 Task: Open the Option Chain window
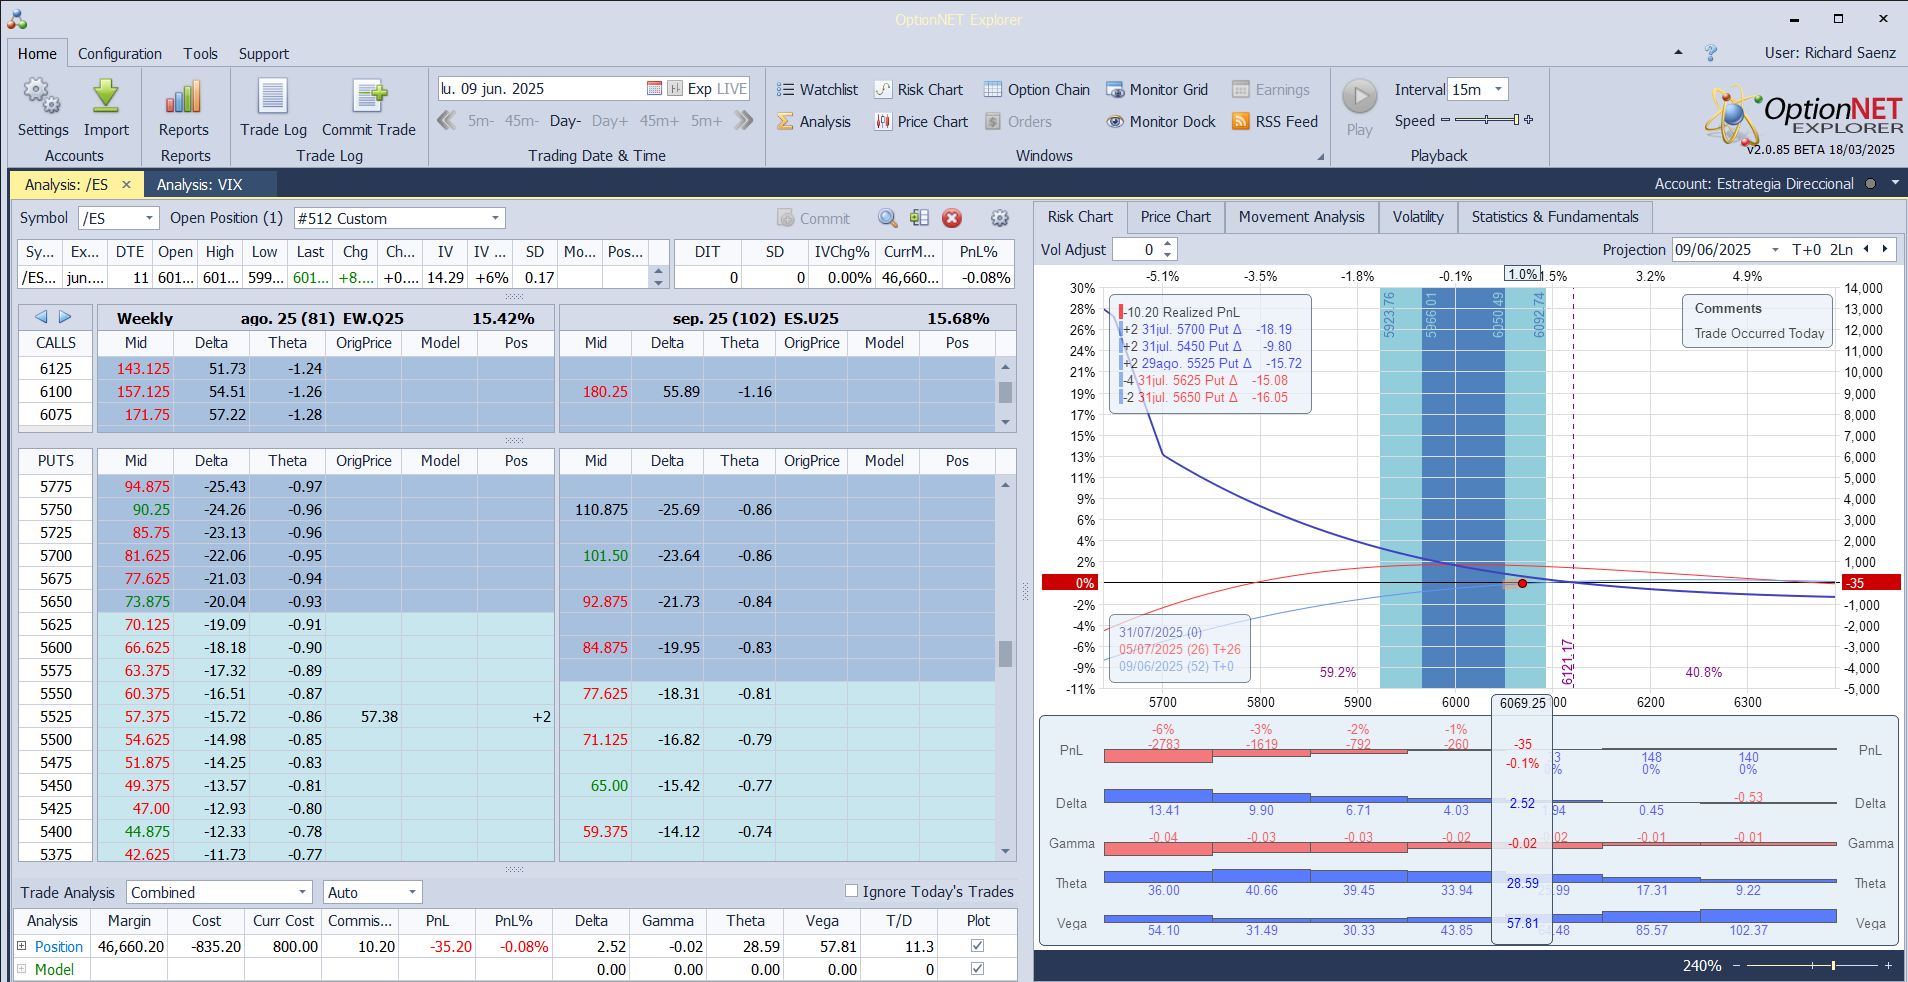(1036, 90)
